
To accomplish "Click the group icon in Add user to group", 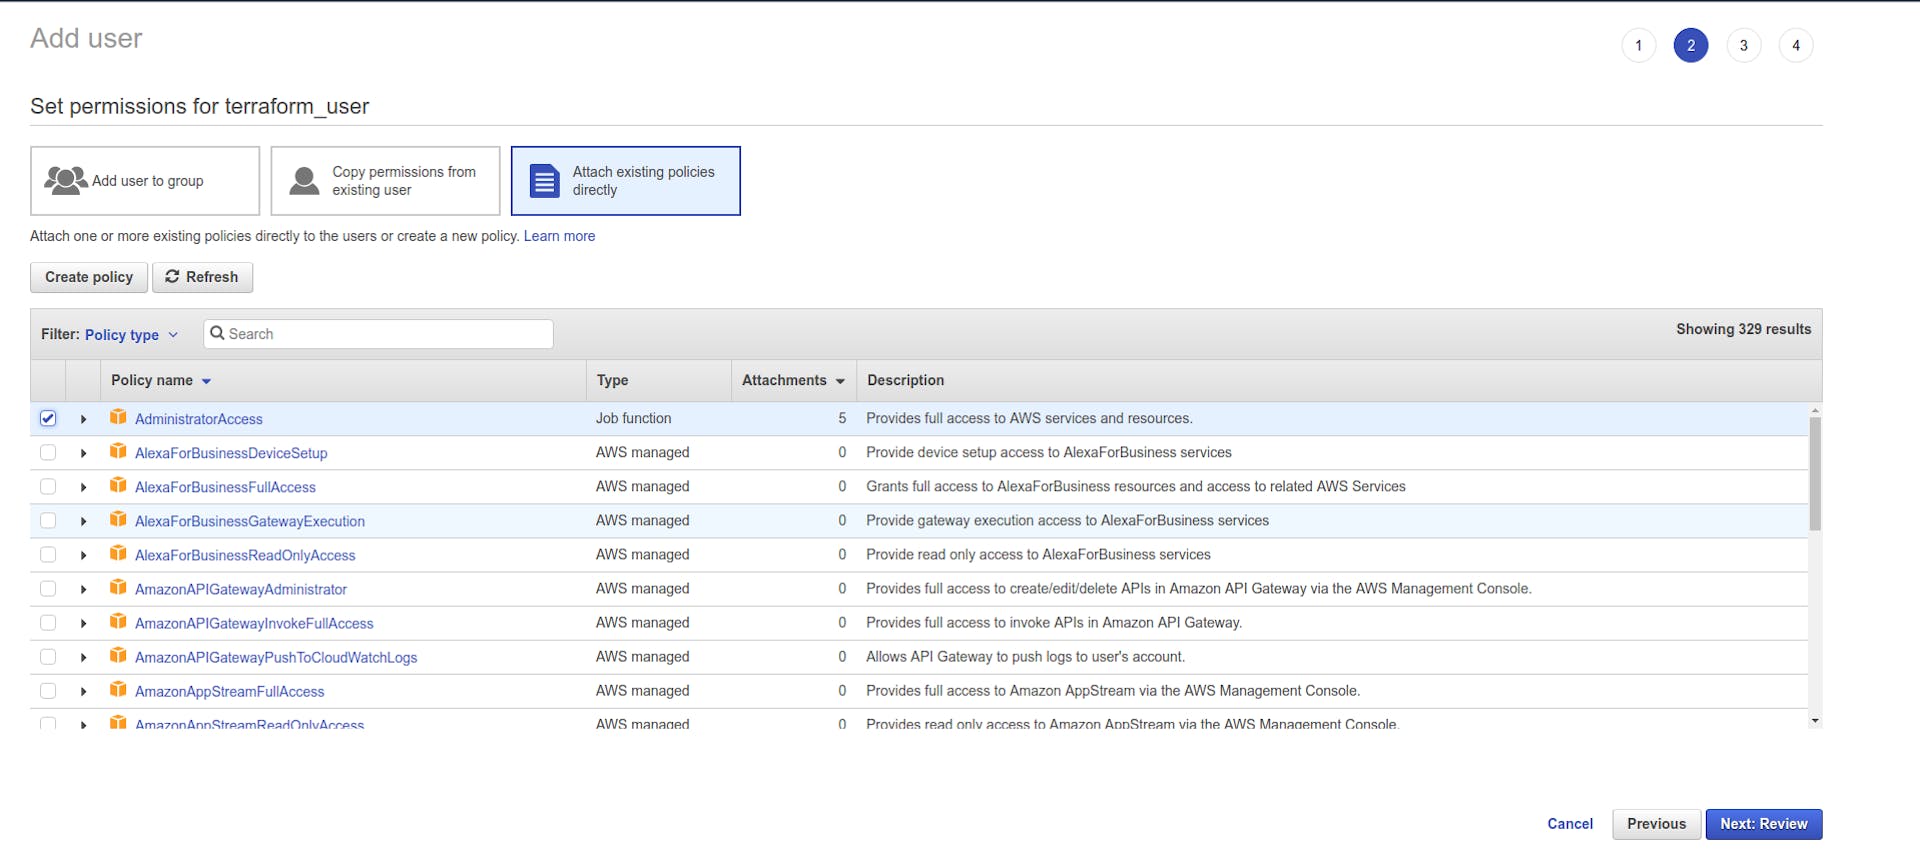I will point(65,181).
